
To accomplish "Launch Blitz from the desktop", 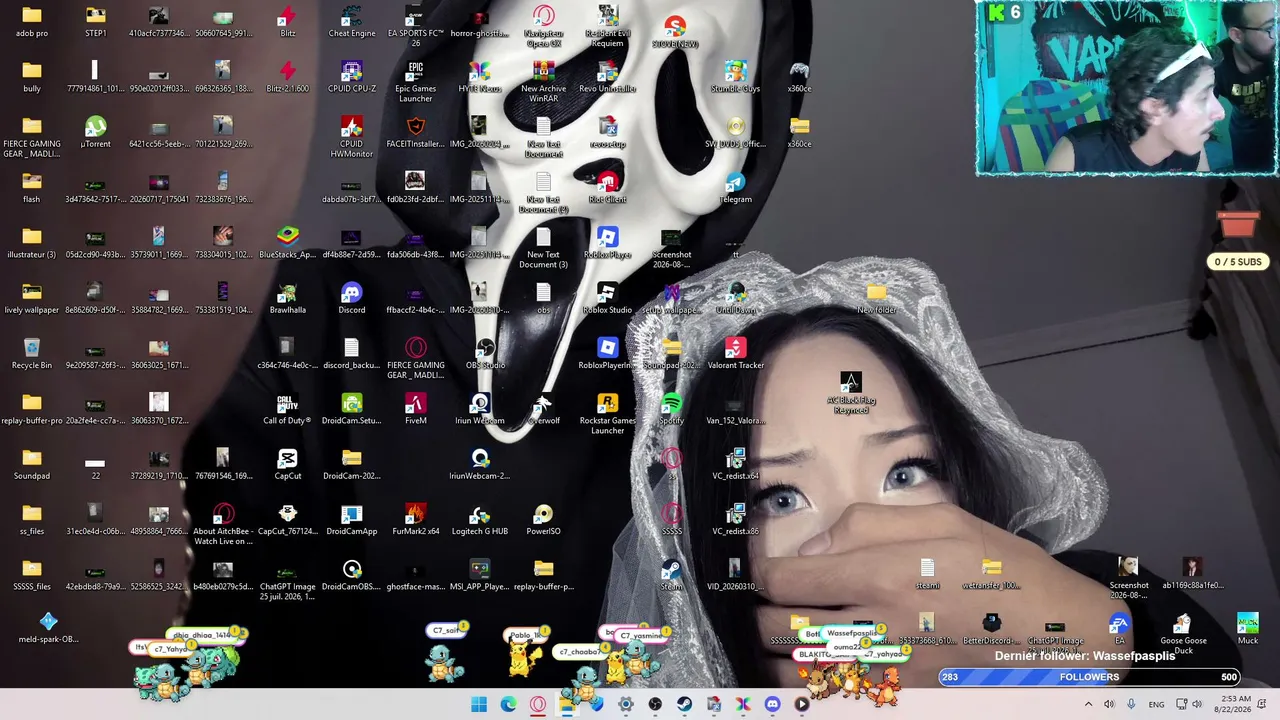I will tap(288, 22).
